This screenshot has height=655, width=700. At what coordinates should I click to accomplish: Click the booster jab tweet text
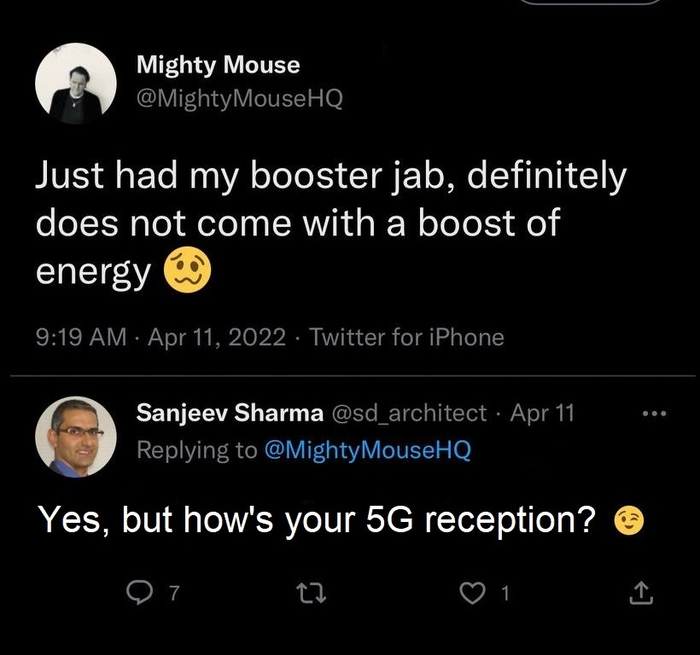[330, 222]
